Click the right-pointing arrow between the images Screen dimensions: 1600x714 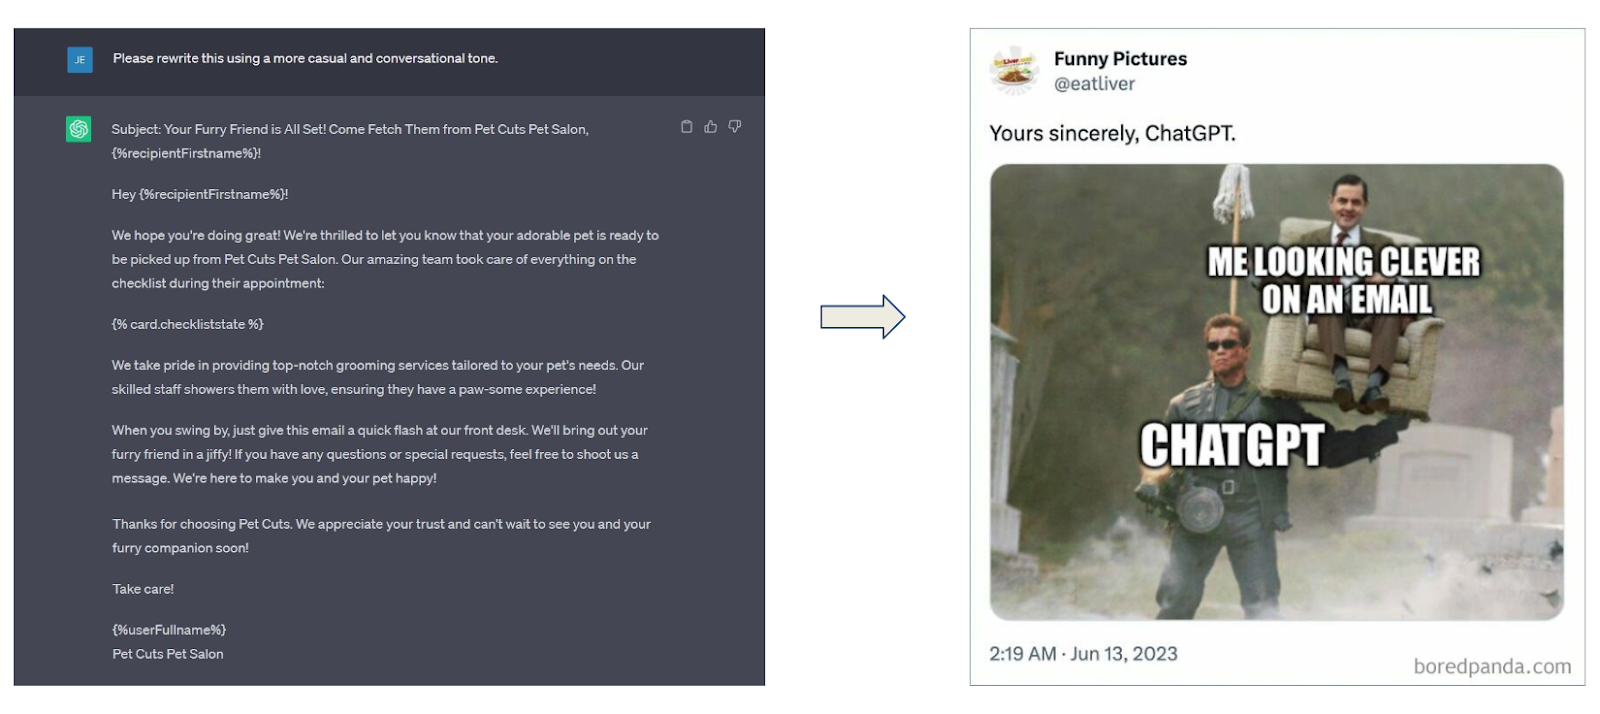(862, 317)
